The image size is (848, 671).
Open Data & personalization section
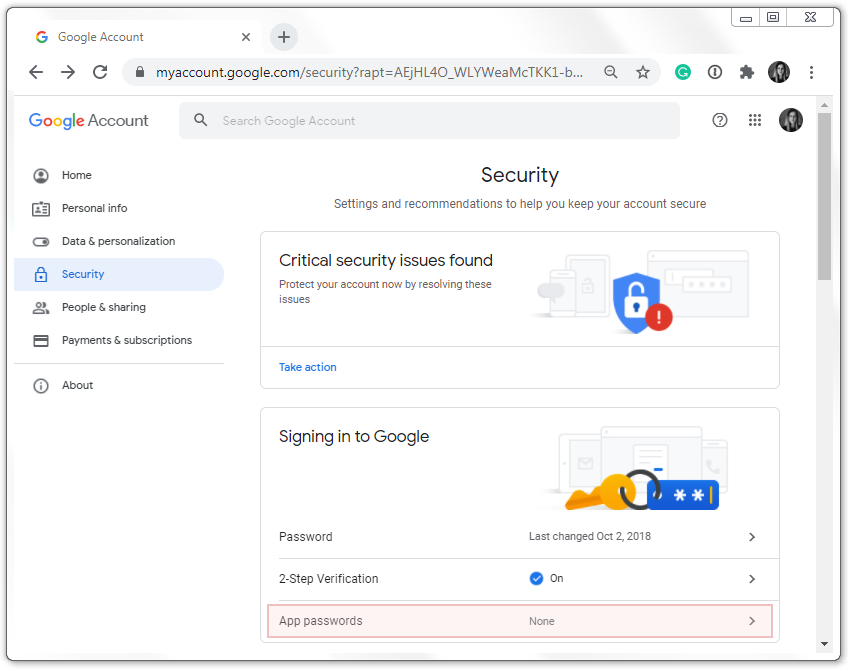(x=119, y=241)
